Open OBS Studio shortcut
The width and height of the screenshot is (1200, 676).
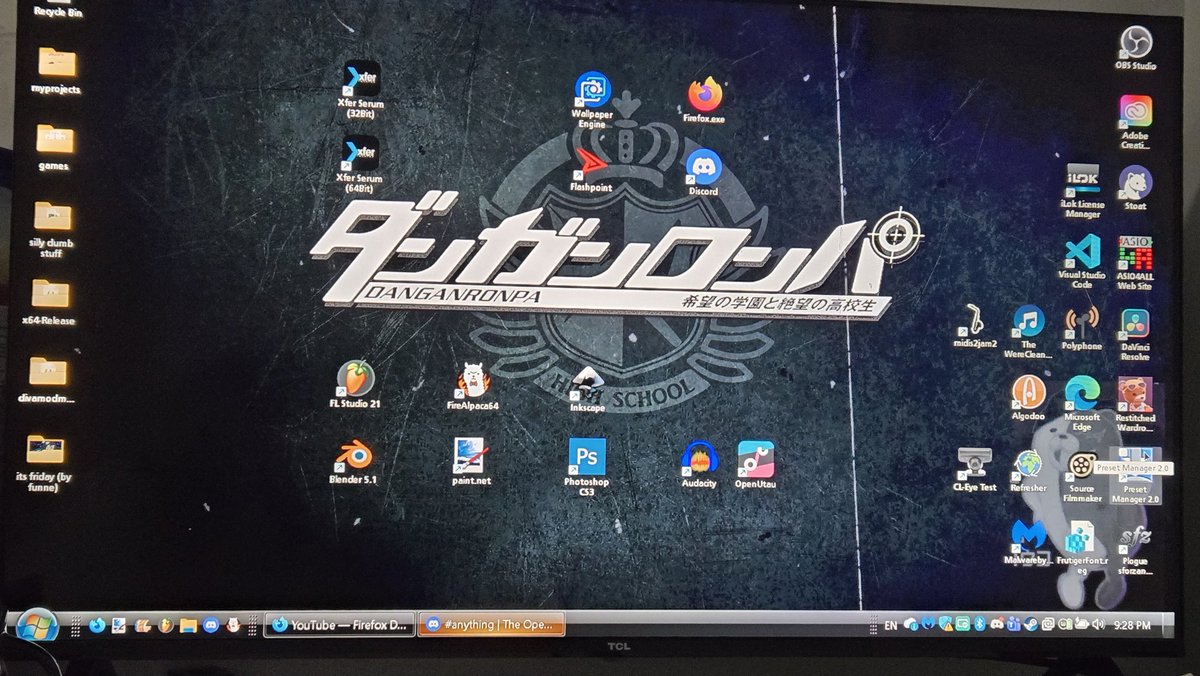(1135, 48)
